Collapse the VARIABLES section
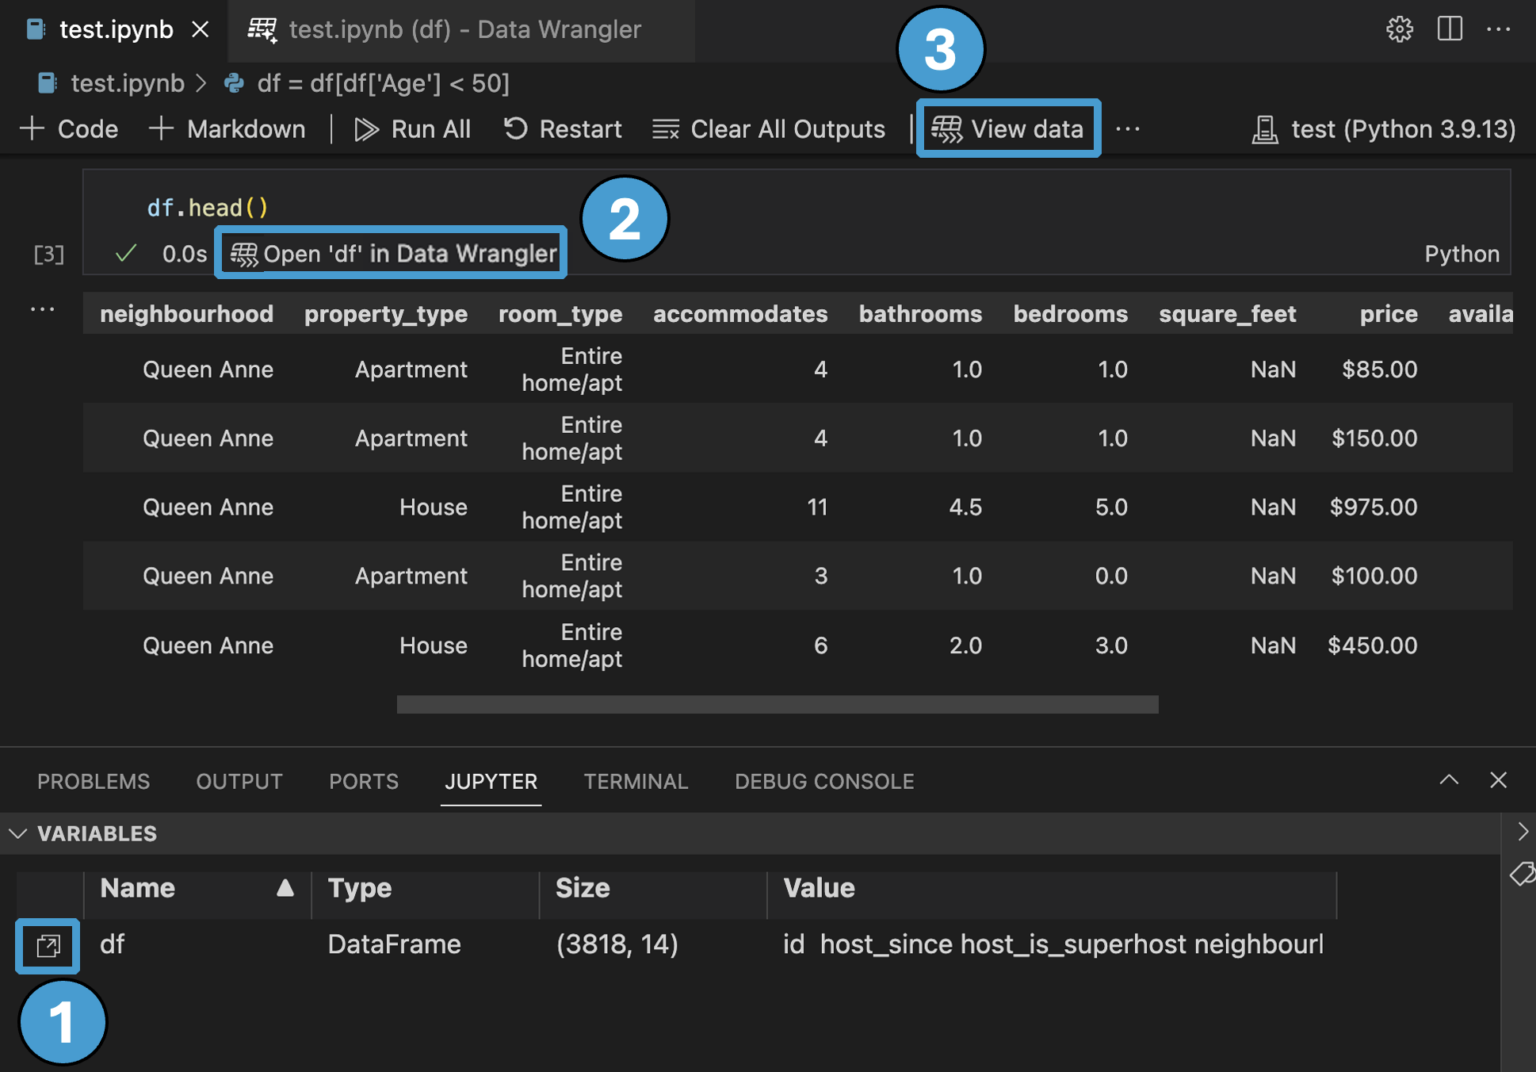Image resolution: width=1536 pixels, height=1072 pixels. point(17,833)
